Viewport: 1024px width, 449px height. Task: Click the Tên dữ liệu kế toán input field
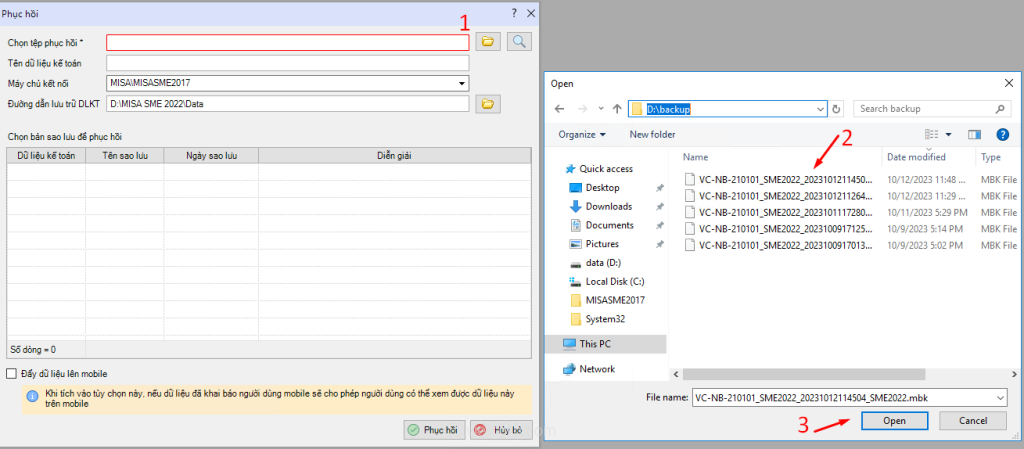(287, 63)
